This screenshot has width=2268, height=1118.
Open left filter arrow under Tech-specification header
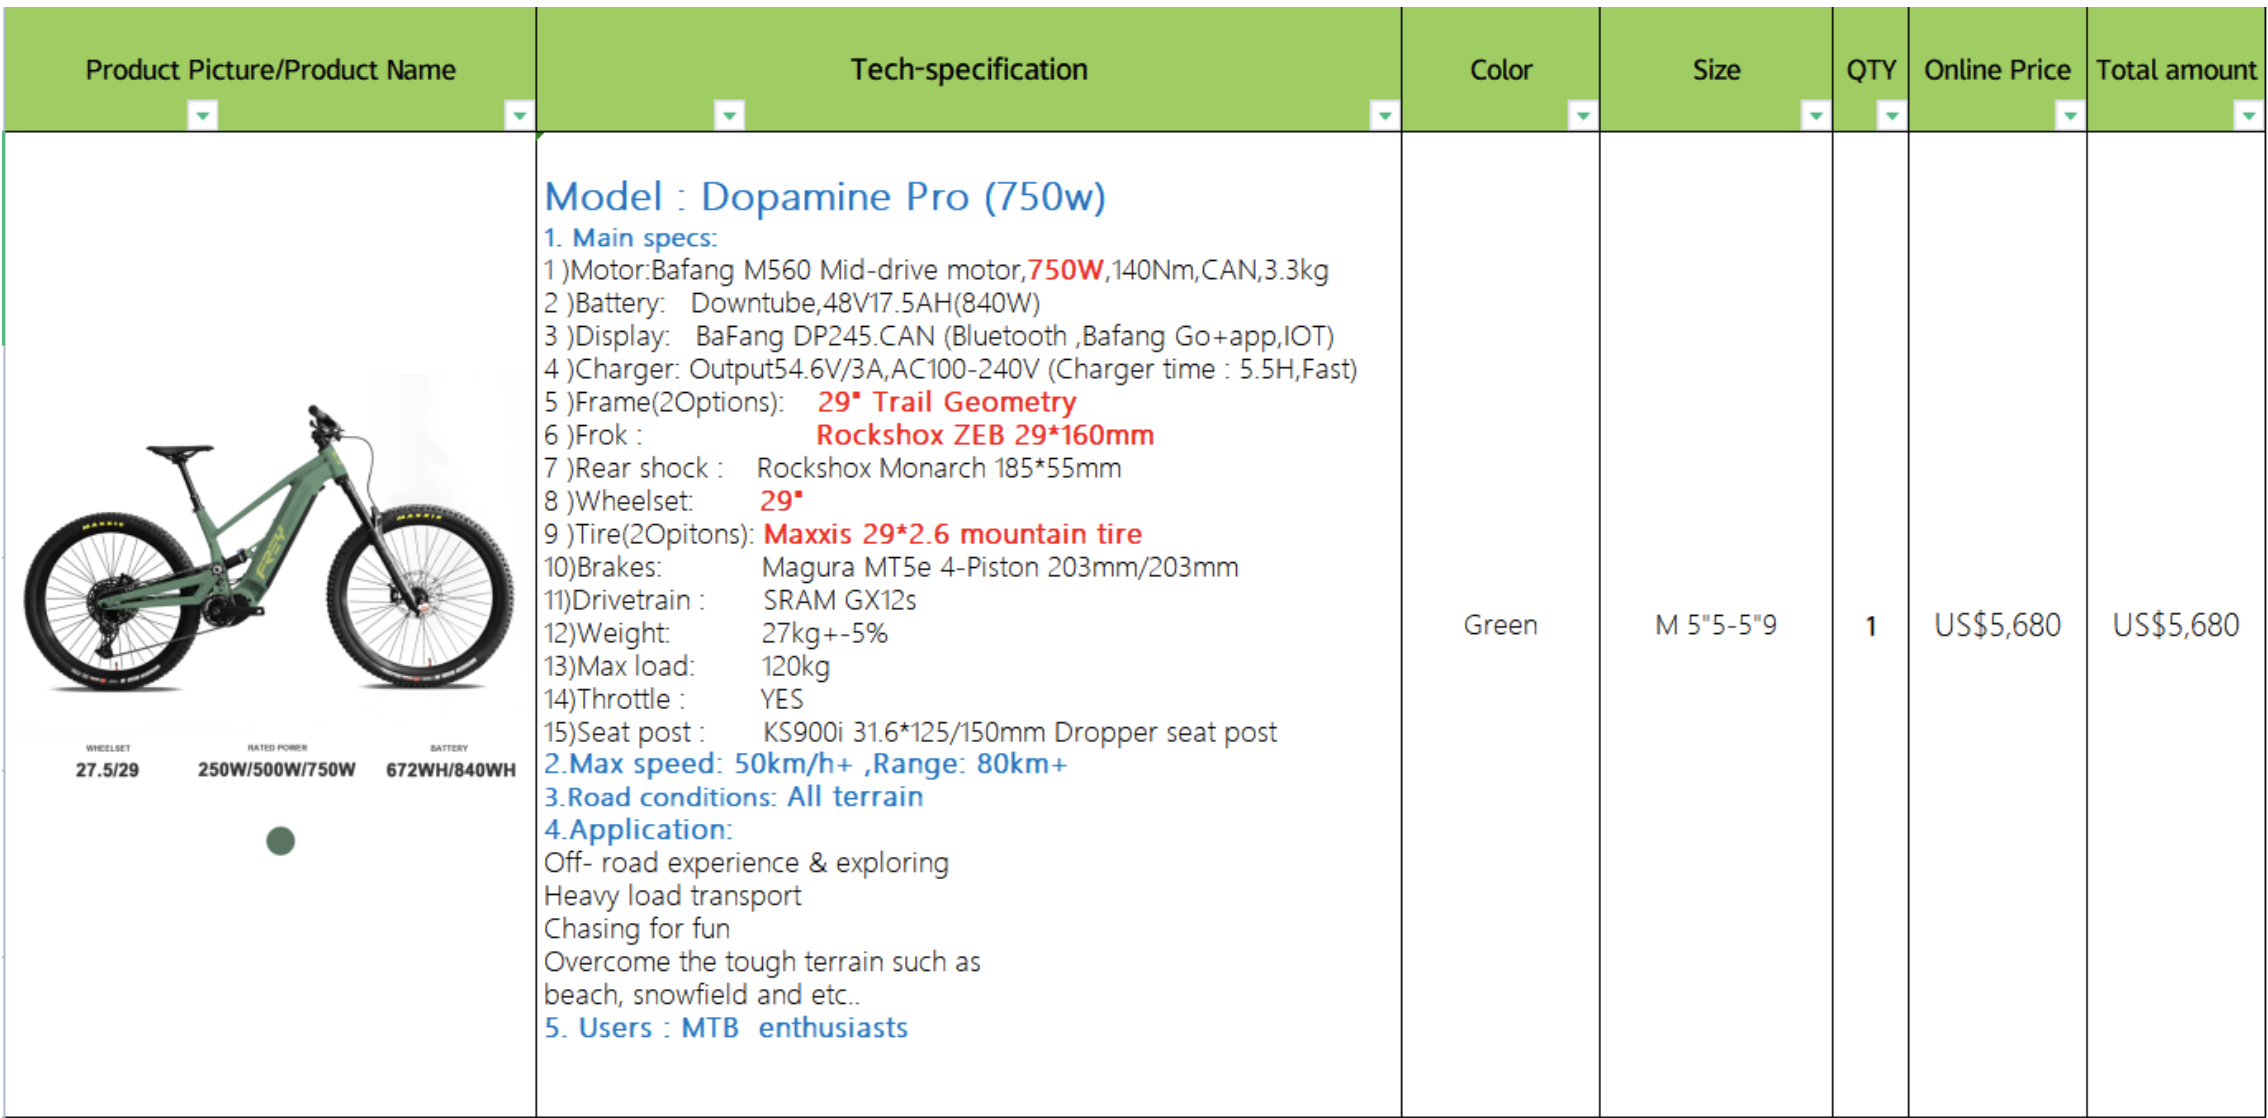(730, 116)
